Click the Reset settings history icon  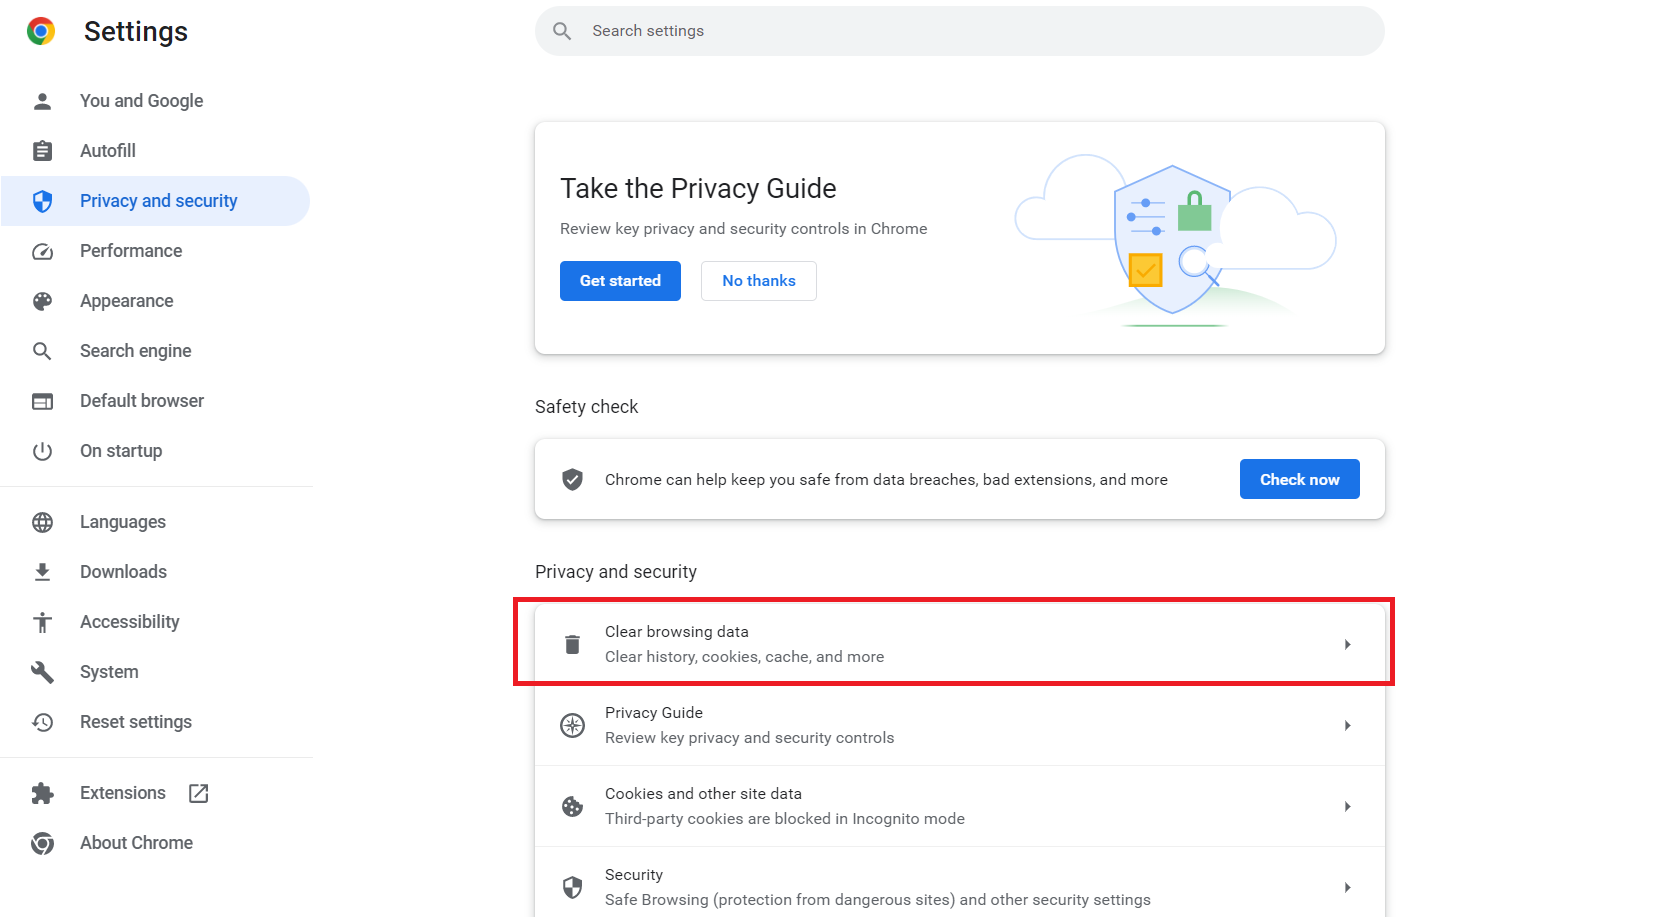coord(42,722)
